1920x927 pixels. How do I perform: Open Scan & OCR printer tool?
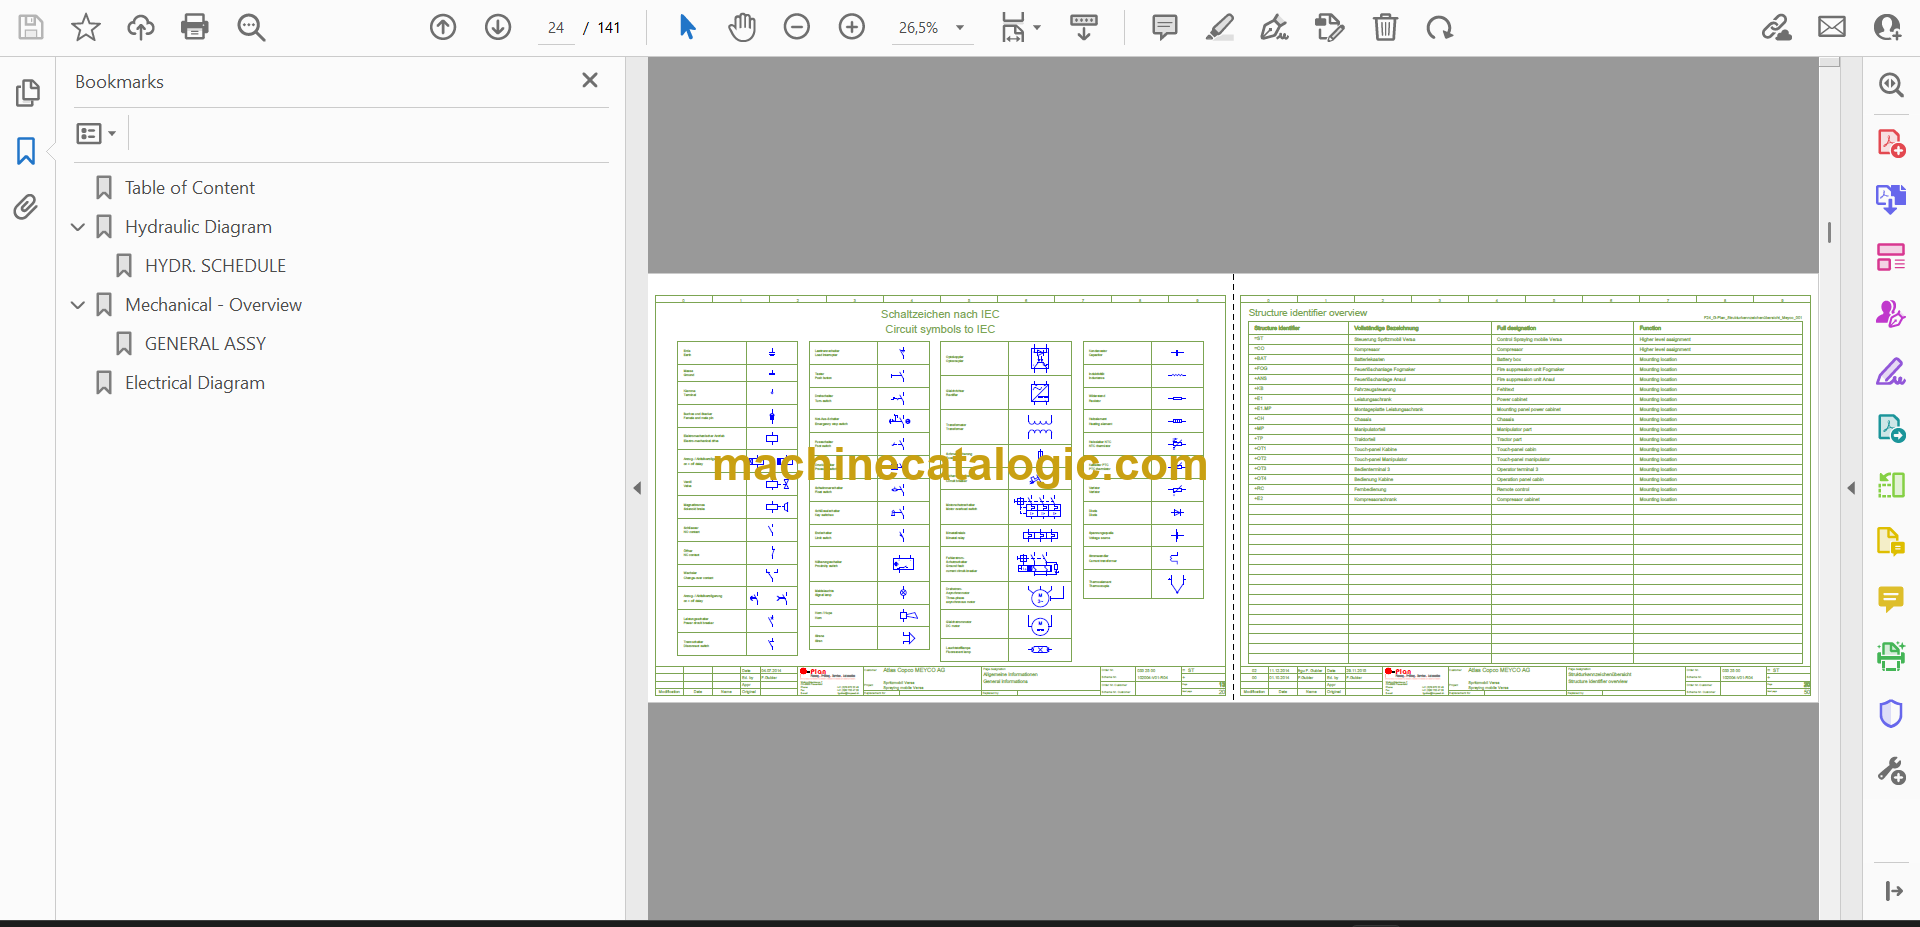click(1891, 656)
